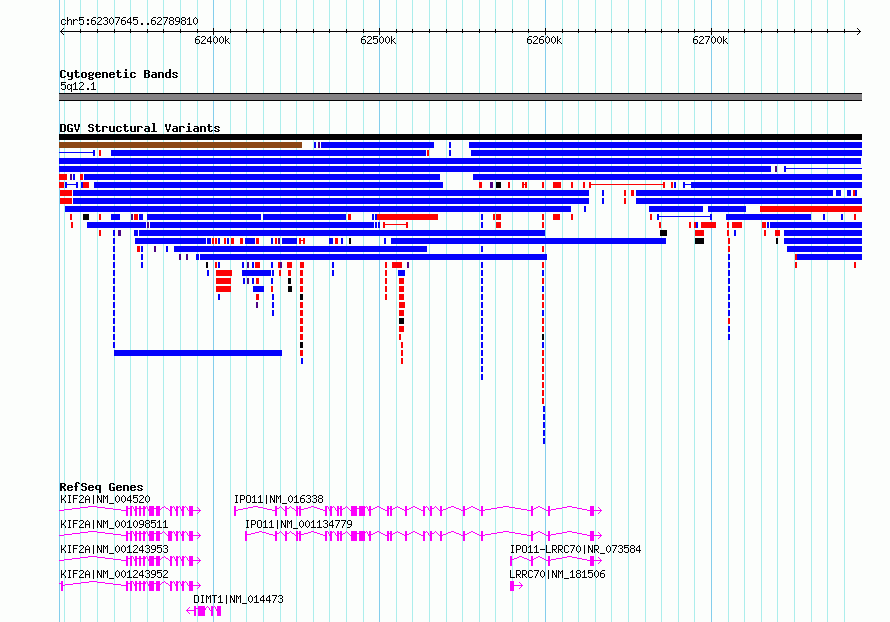Click the KIF2A|NM_004520 gene label
This screenshot has height=622, width=890.
[x=105, y=499]
